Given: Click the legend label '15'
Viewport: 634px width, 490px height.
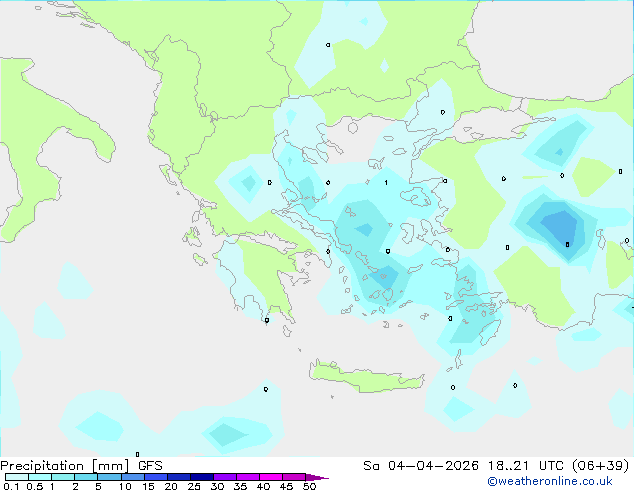Looking at the screenshot, I should coord(148,486).
